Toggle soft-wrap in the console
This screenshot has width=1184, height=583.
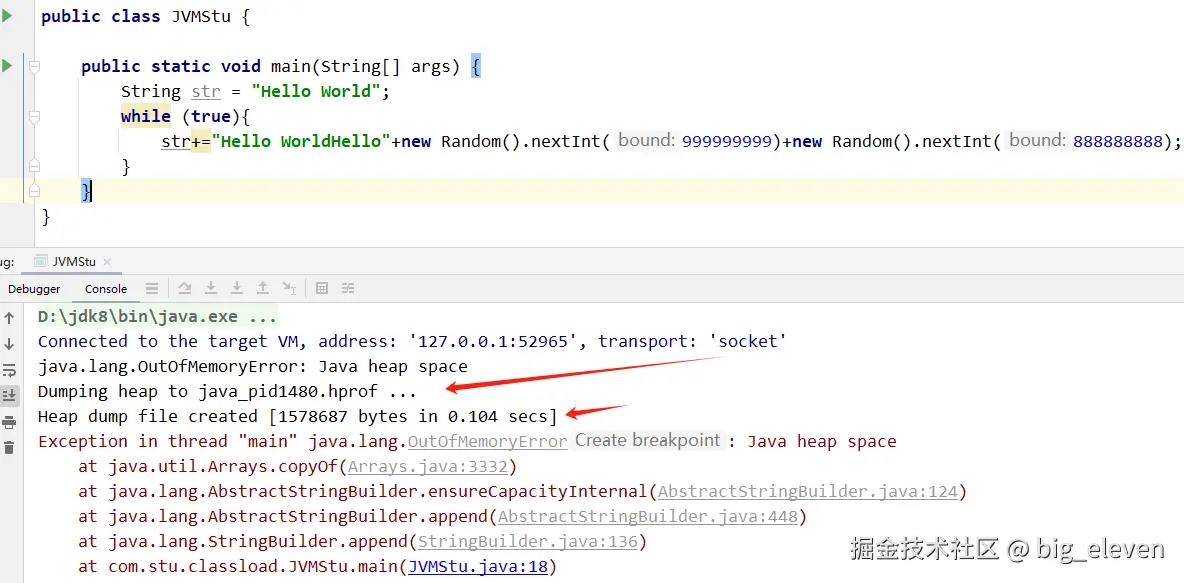click(9, 370)
